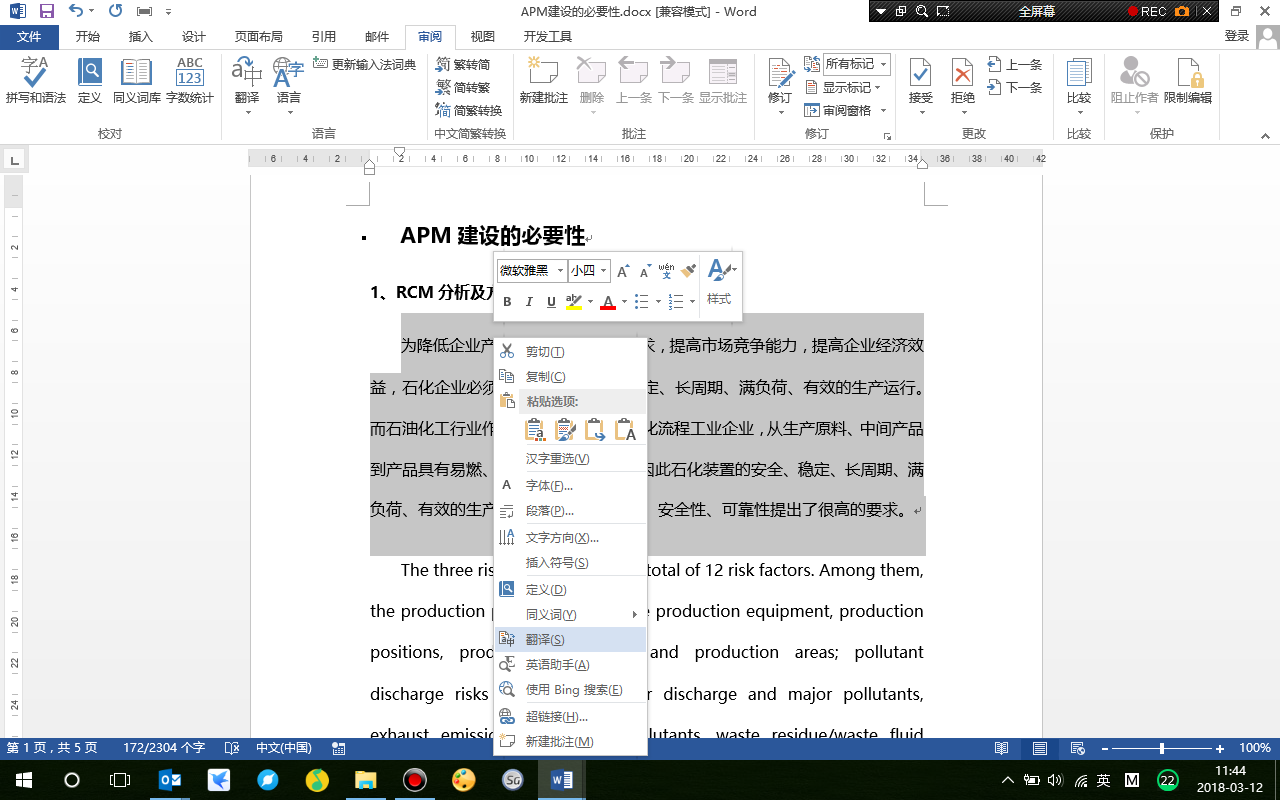1280x800 pixels.
Task: Click word count 172/2304 in status bar
Action: click(164, 748)
